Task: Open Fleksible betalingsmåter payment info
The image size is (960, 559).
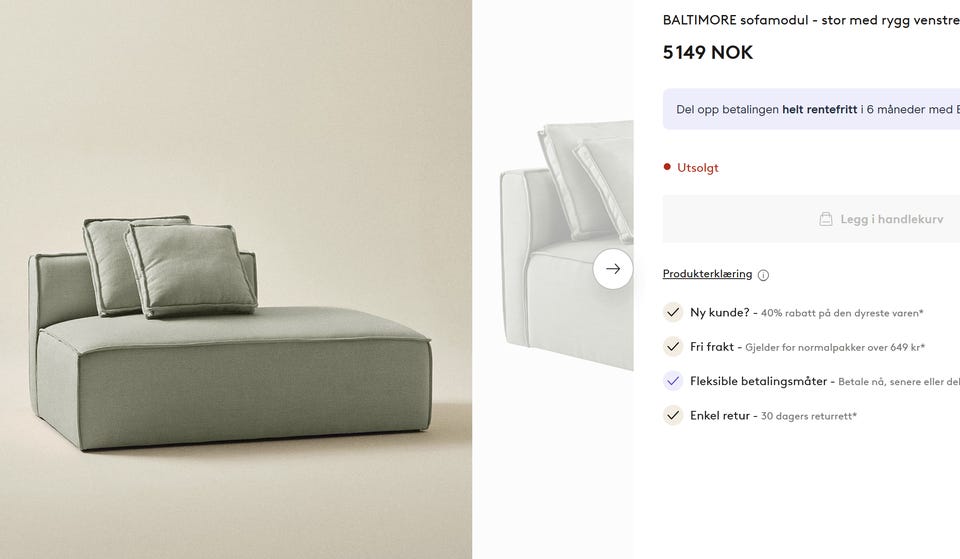Action: (825, 381)
